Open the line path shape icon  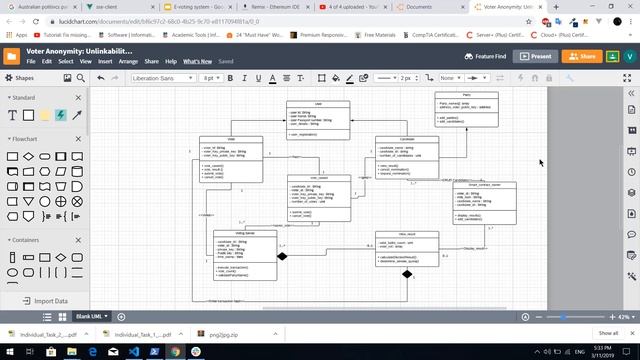(429, 78)
